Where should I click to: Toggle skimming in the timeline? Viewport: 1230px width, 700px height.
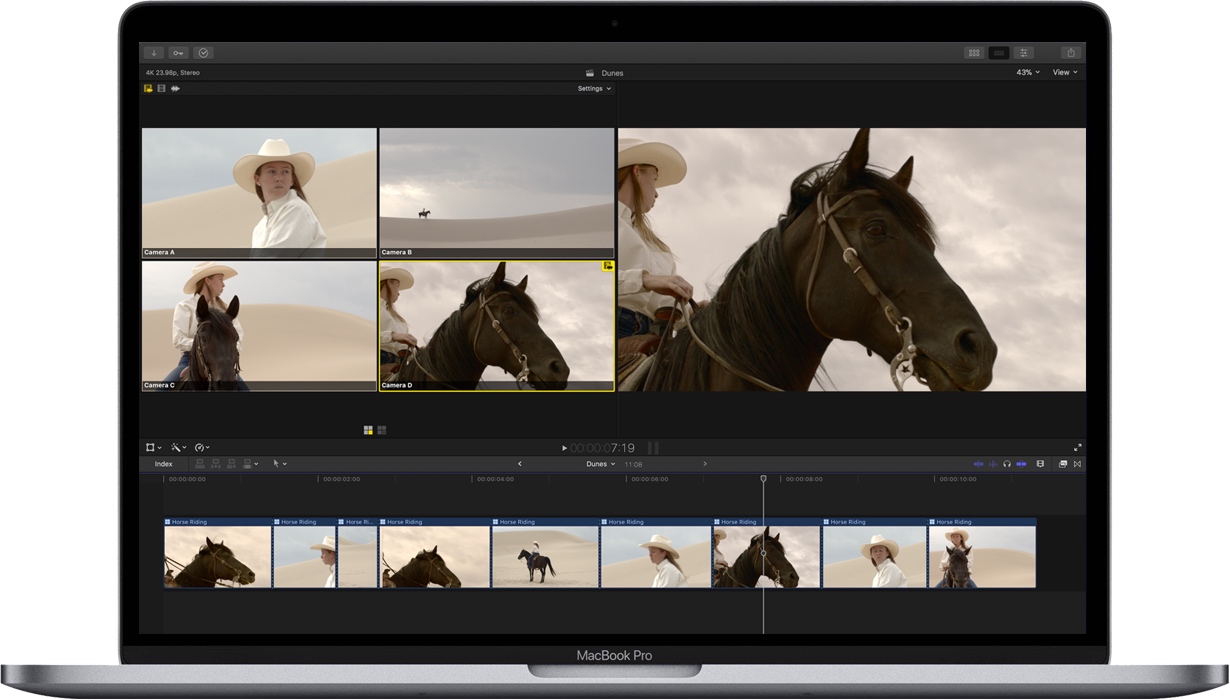[980, 463]
